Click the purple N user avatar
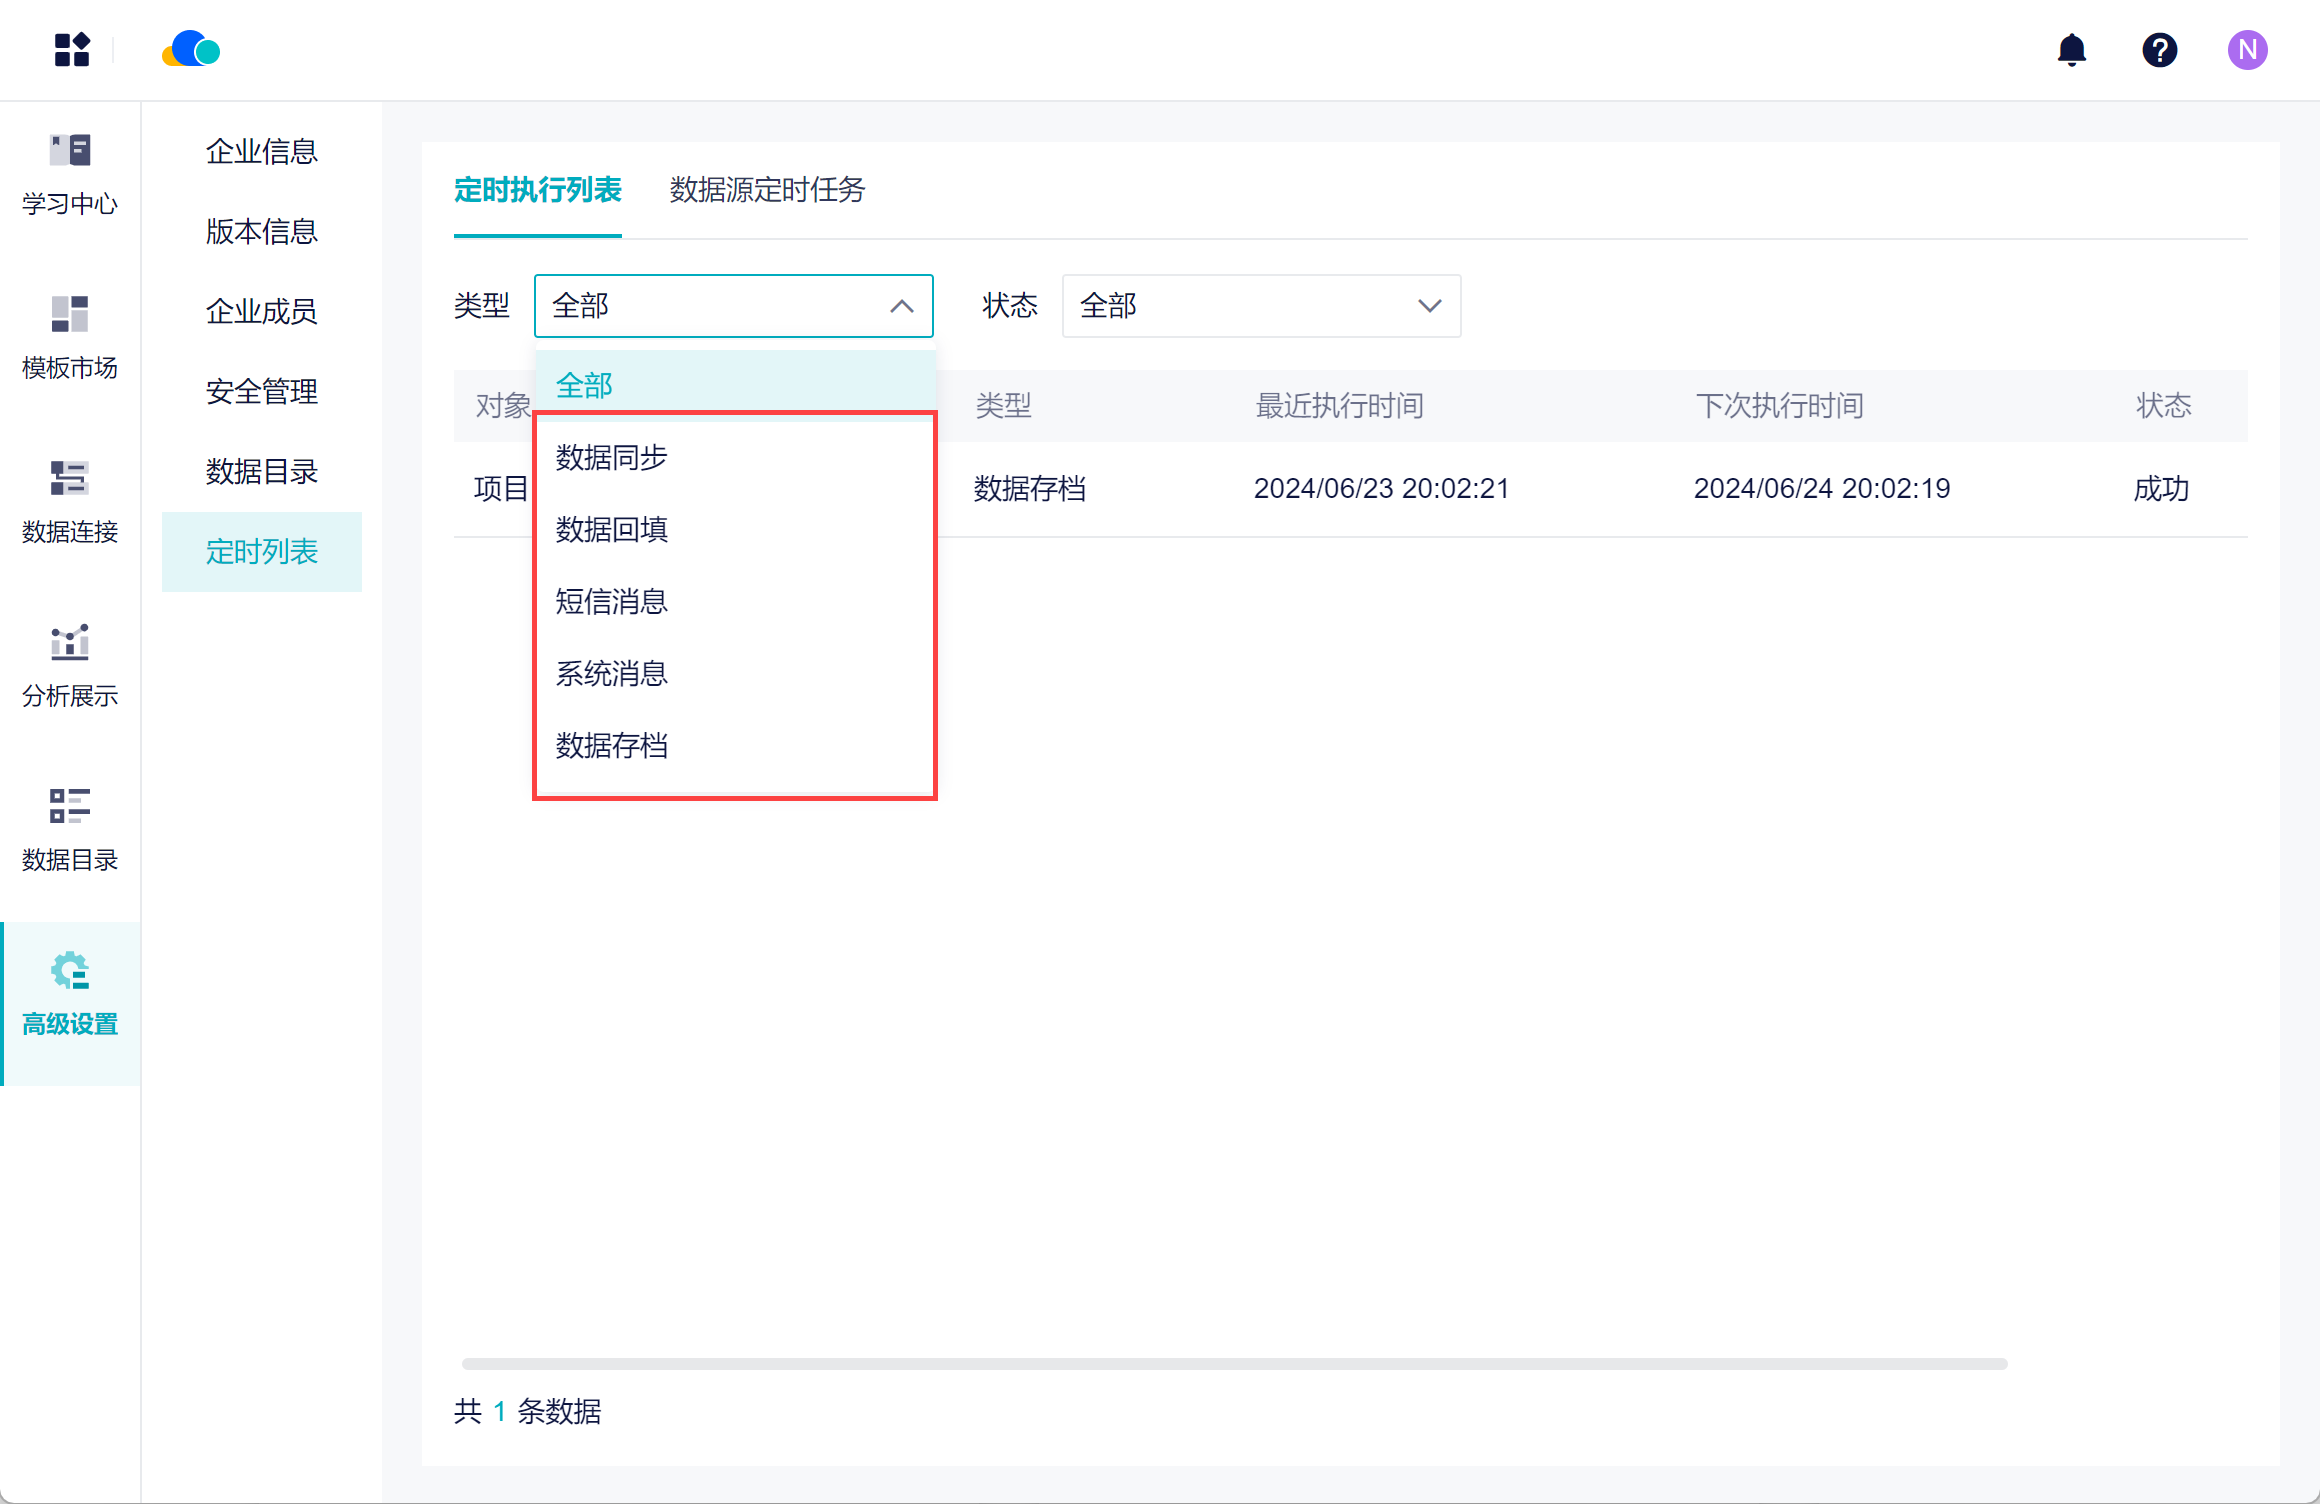The image size is (2320, 1504). (x=2246, y=50)
